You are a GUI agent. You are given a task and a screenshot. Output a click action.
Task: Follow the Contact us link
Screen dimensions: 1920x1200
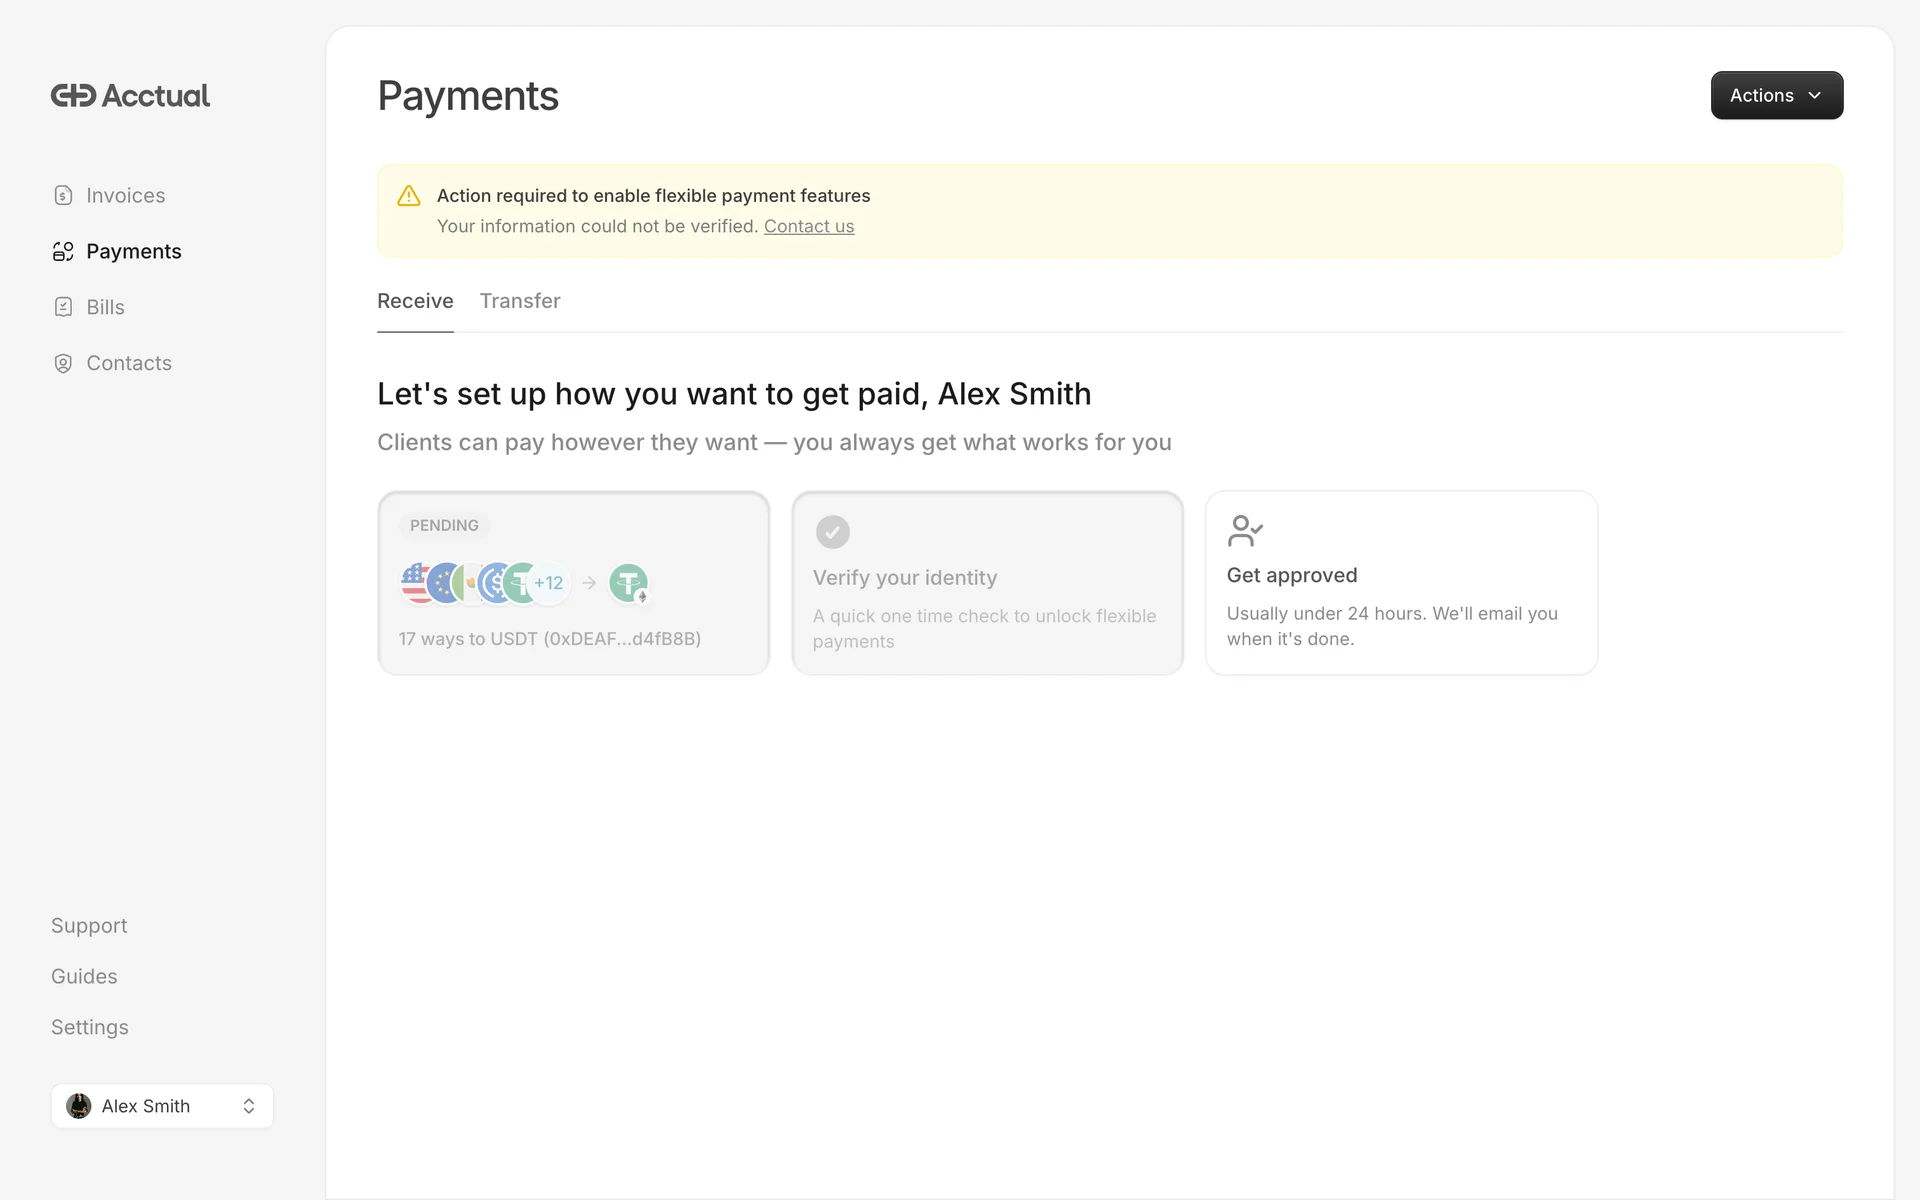(809, 226)
